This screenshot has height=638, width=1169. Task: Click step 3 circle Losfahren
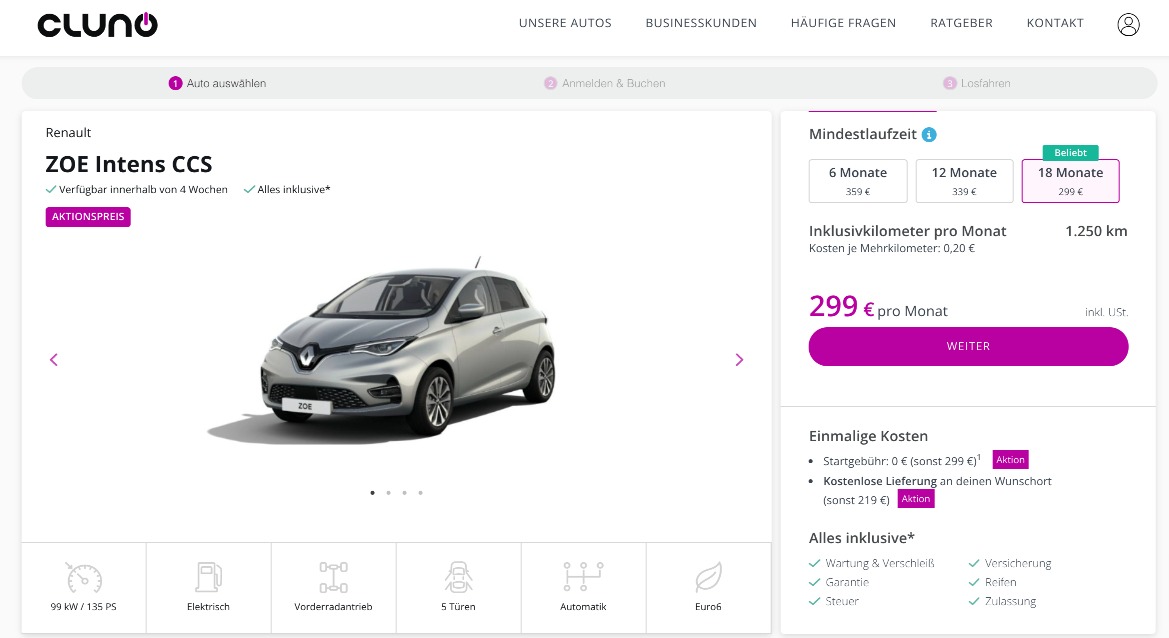point(950,83)
